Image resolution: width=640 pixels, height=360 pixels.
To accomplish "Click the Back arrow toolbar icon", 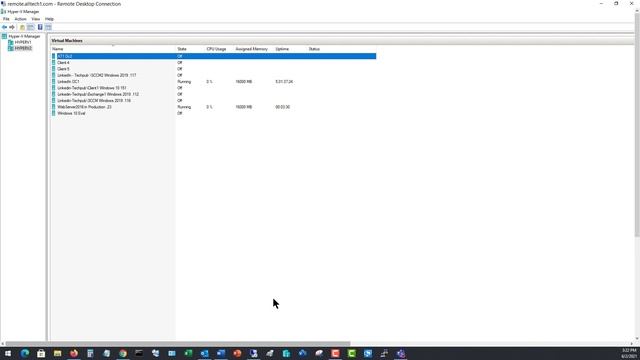I will tap(4, 27).
